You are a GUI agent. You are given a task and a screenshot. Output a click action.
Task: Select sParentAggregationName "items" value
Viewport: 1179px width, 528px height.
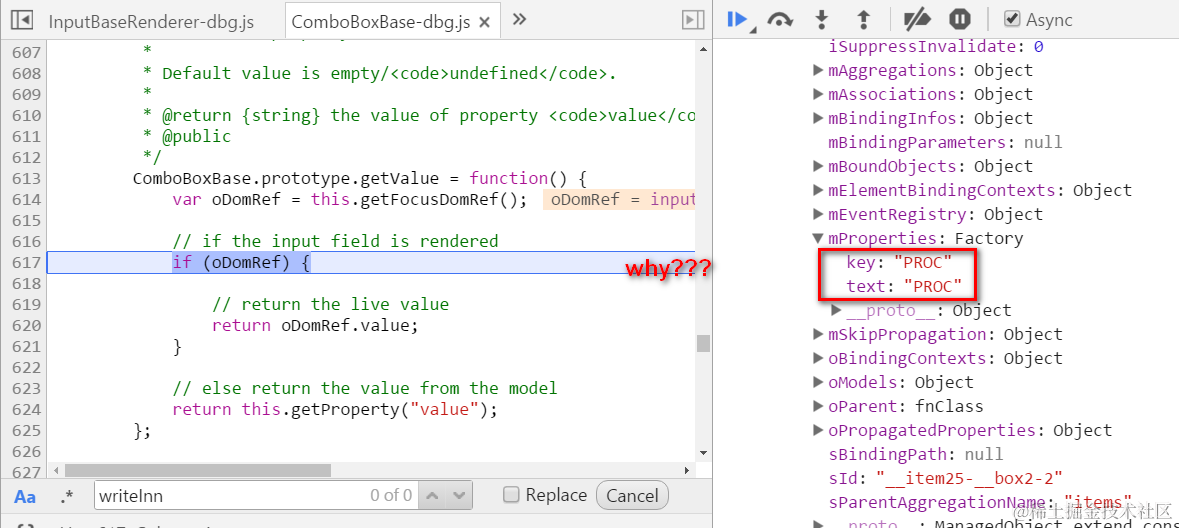[1099, 502]
